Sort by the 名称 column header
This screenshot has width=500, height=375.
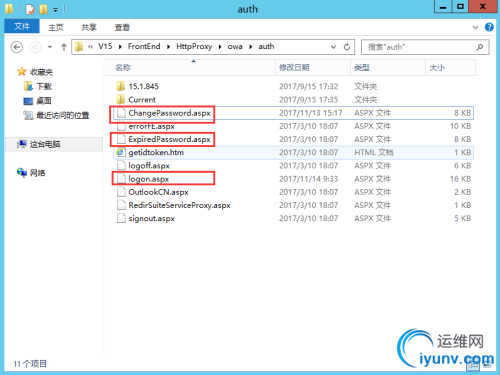point(190,68)
